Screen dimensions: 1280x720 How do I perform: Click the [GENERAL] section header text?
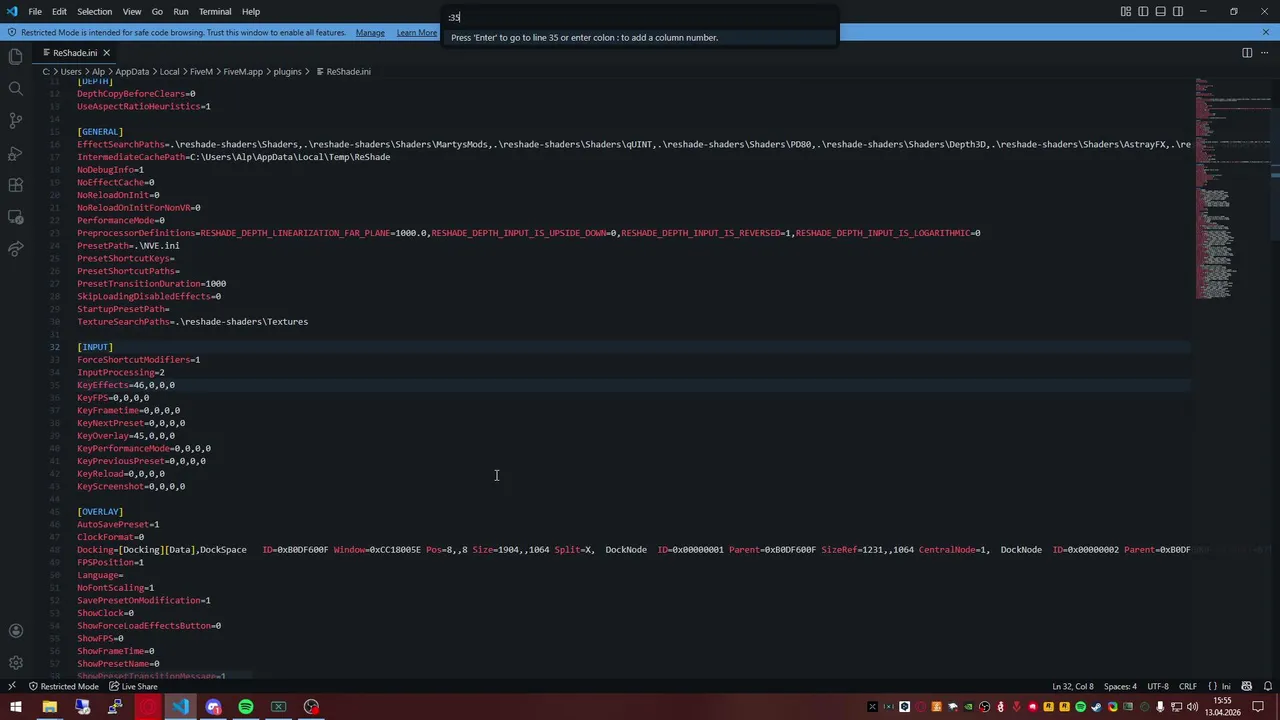coord(100,132)
